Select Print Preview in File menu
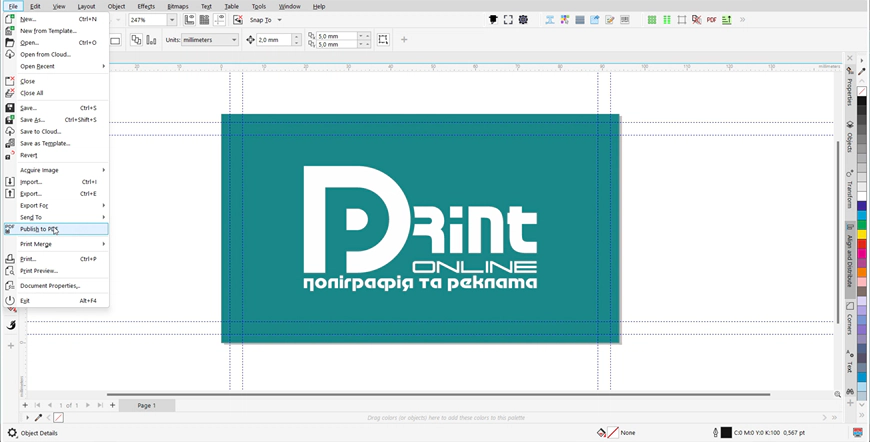The height and width of the screenshot is (442, 870). click(x=56, y=271)
